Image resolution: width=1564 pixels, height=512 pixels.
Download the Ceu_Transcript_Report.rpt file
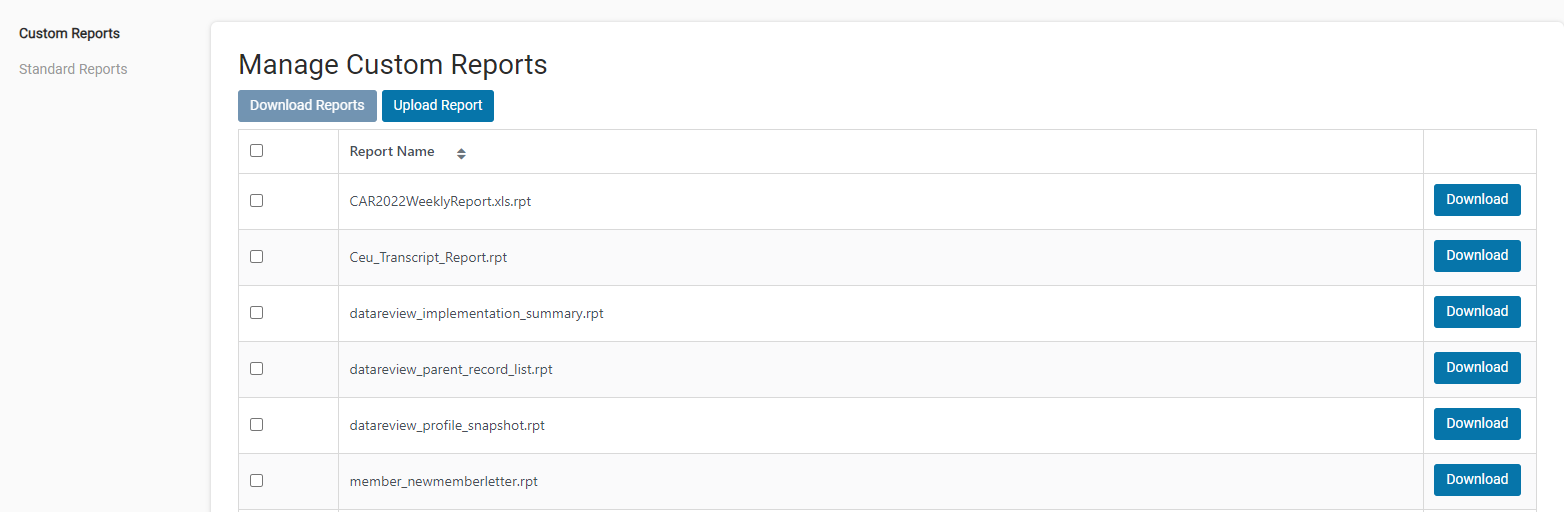1477,256
